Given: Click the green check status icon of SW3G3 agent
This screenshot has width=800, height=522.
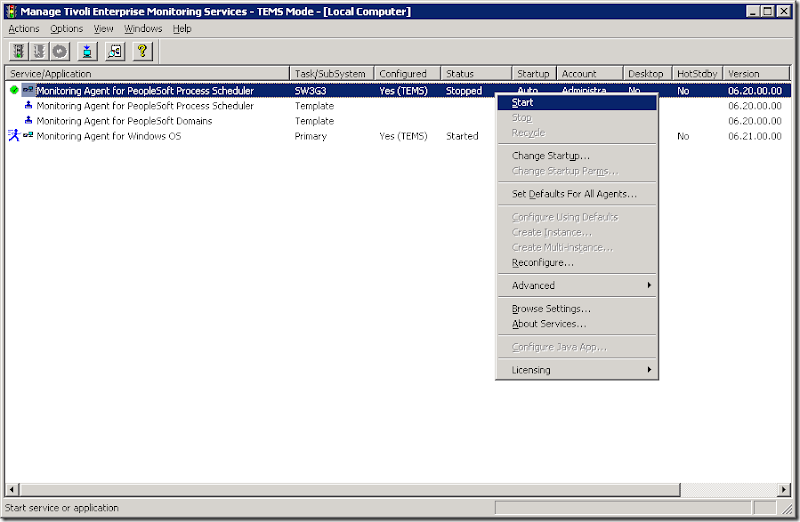Looking at the screenshot, I should coord(14,90).
